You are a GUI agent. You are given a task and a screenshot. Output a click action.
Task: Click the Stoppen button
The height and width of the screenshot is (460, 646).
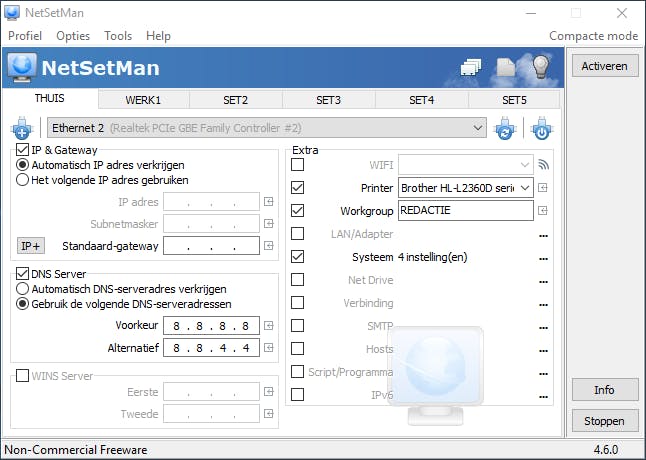tap(605, 421)
